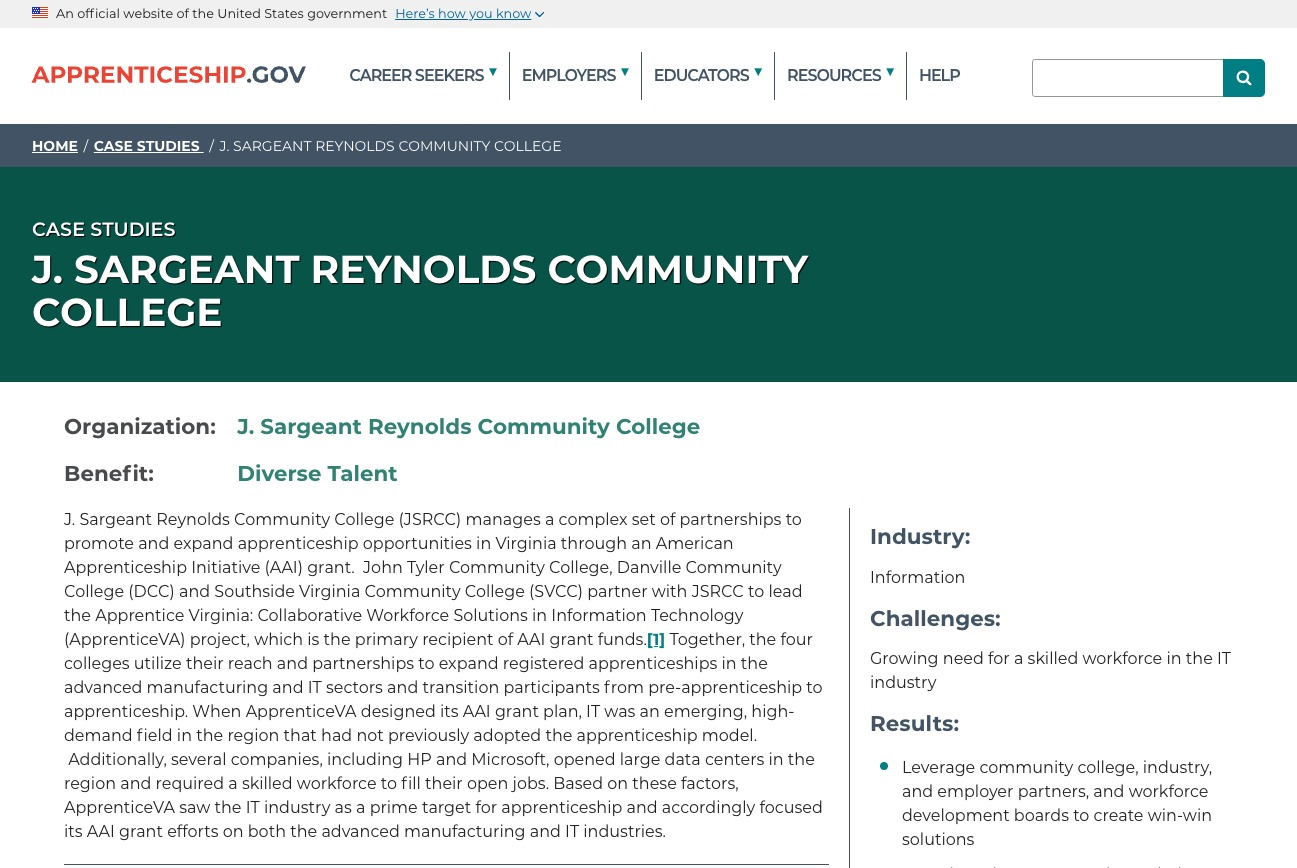Click the "Case Studies" banner subtitle
This screenshot has height=868, width=1297.
tap(104, 230)
